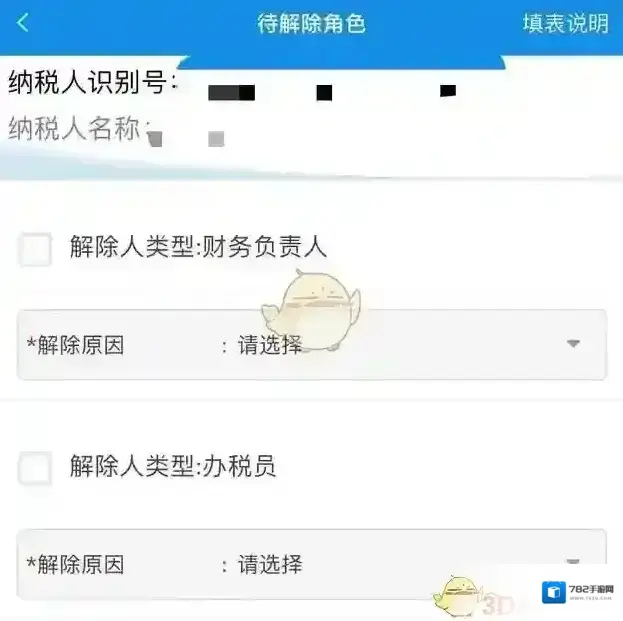This screenshot has height=621, width=623.
Task: Tap the redacted 纳税人识别号 value
Action: pos(332,92)
